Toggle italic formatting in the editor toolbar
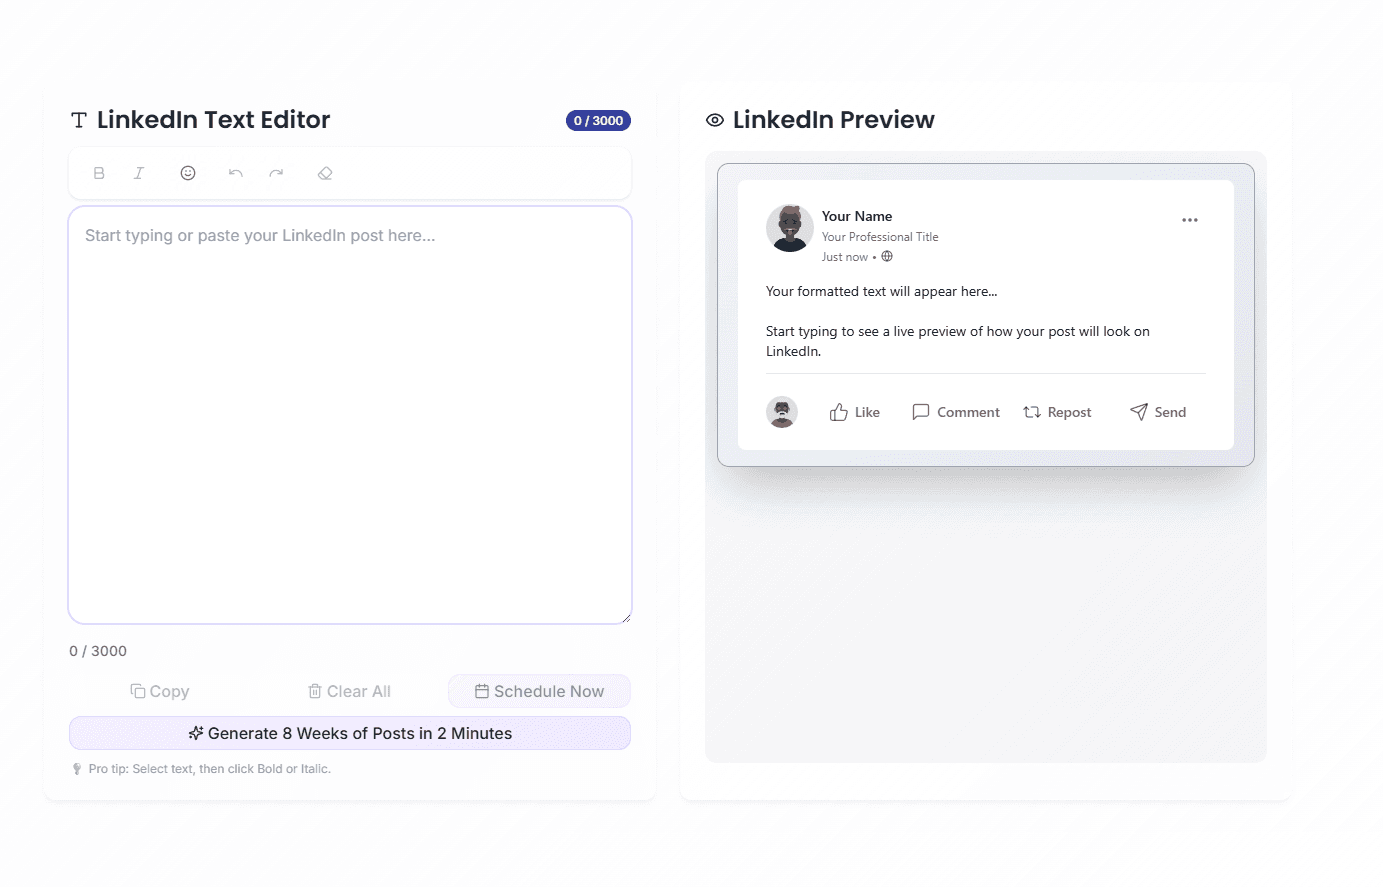The height and width of the screenshot is (887, 1383). [x=138, y=172]
